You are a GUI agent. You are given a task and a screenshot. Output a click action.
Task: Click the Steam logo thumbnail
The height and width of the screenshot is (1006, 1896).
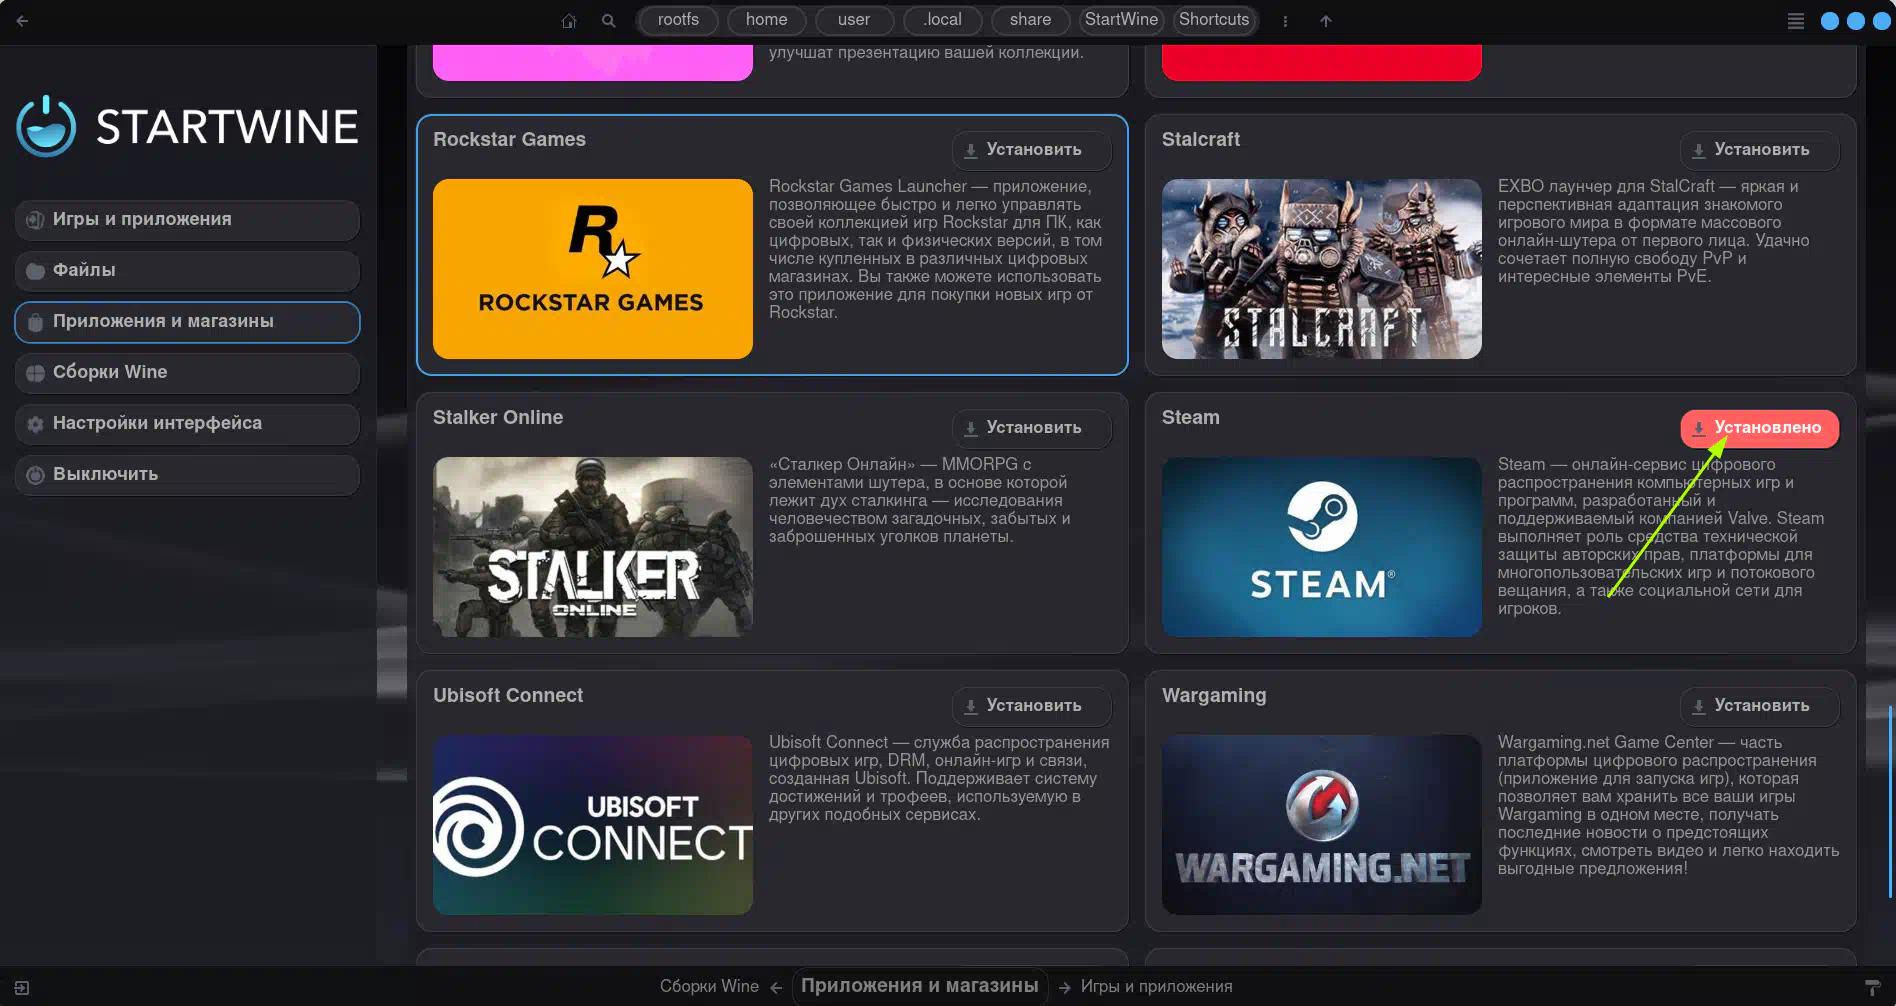(1322, 547)
